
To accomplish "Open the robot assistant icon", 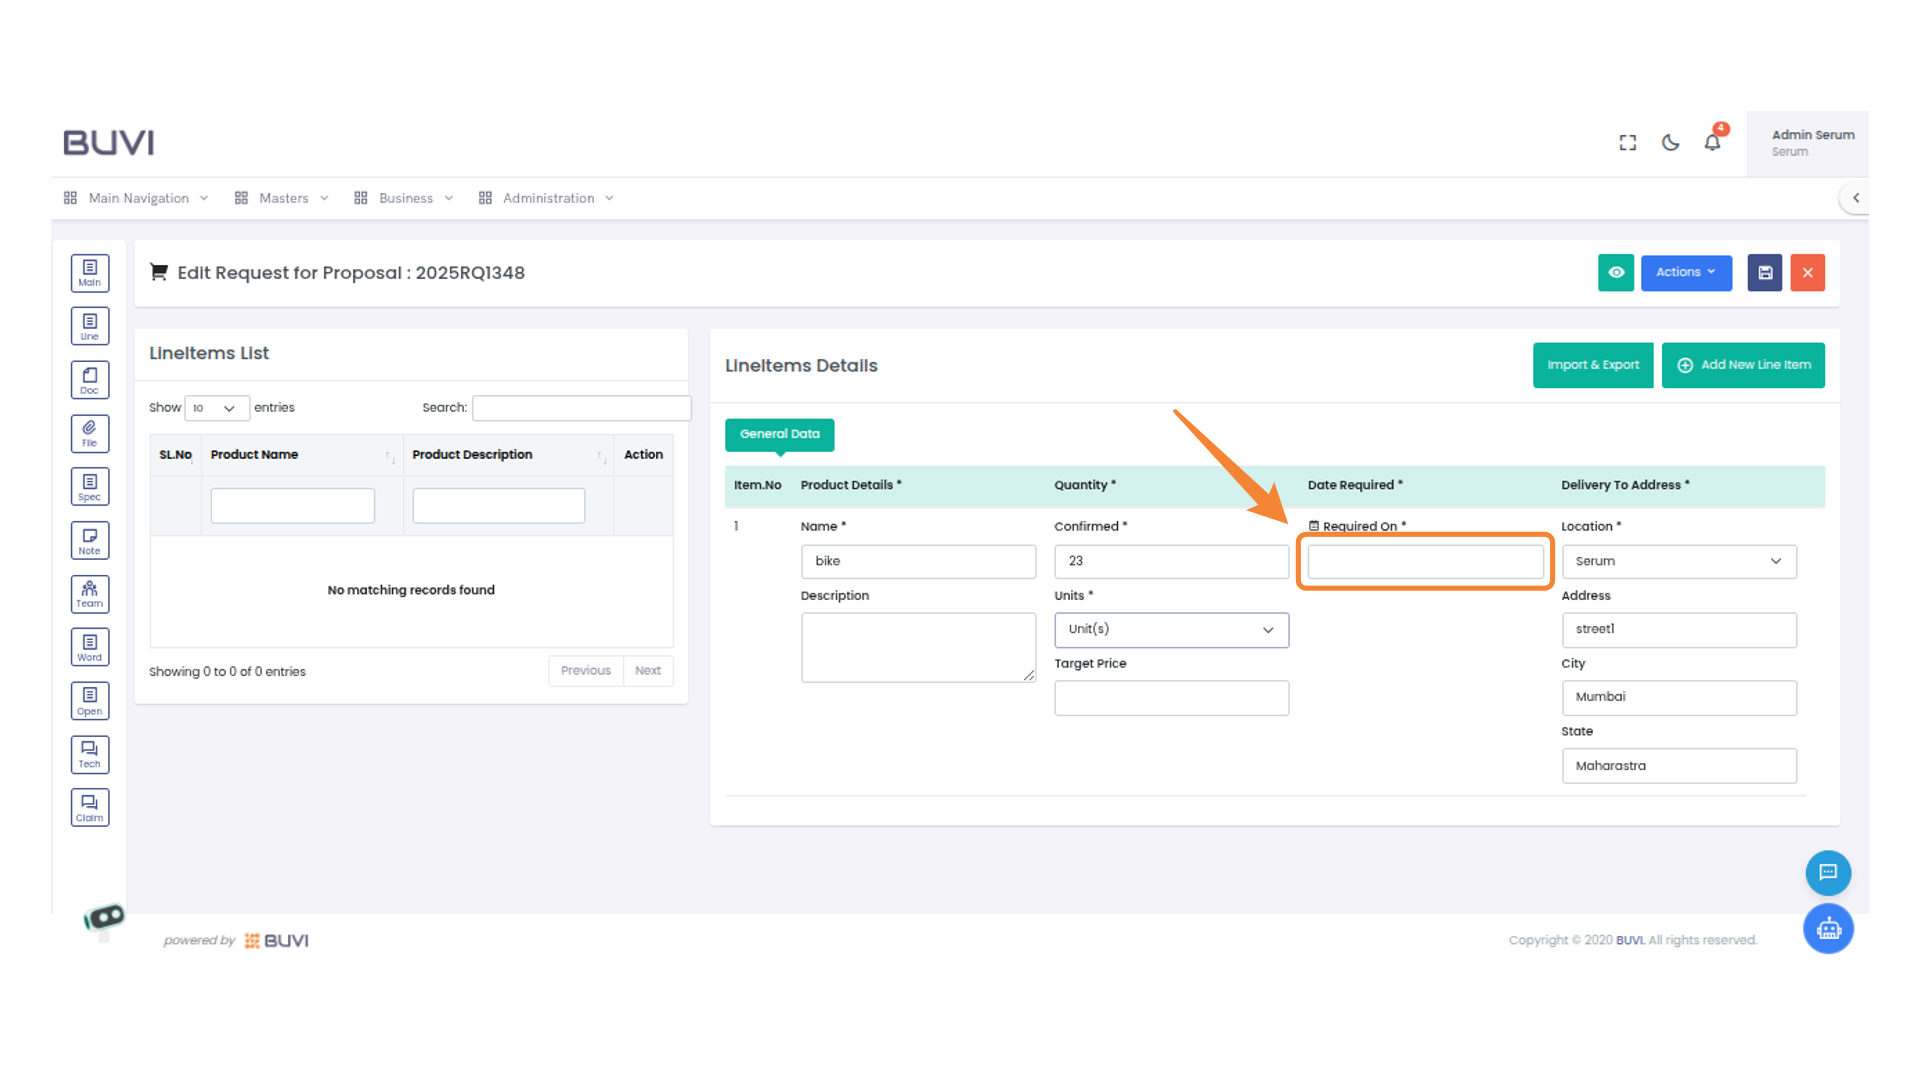I will tap(1828, 929).
